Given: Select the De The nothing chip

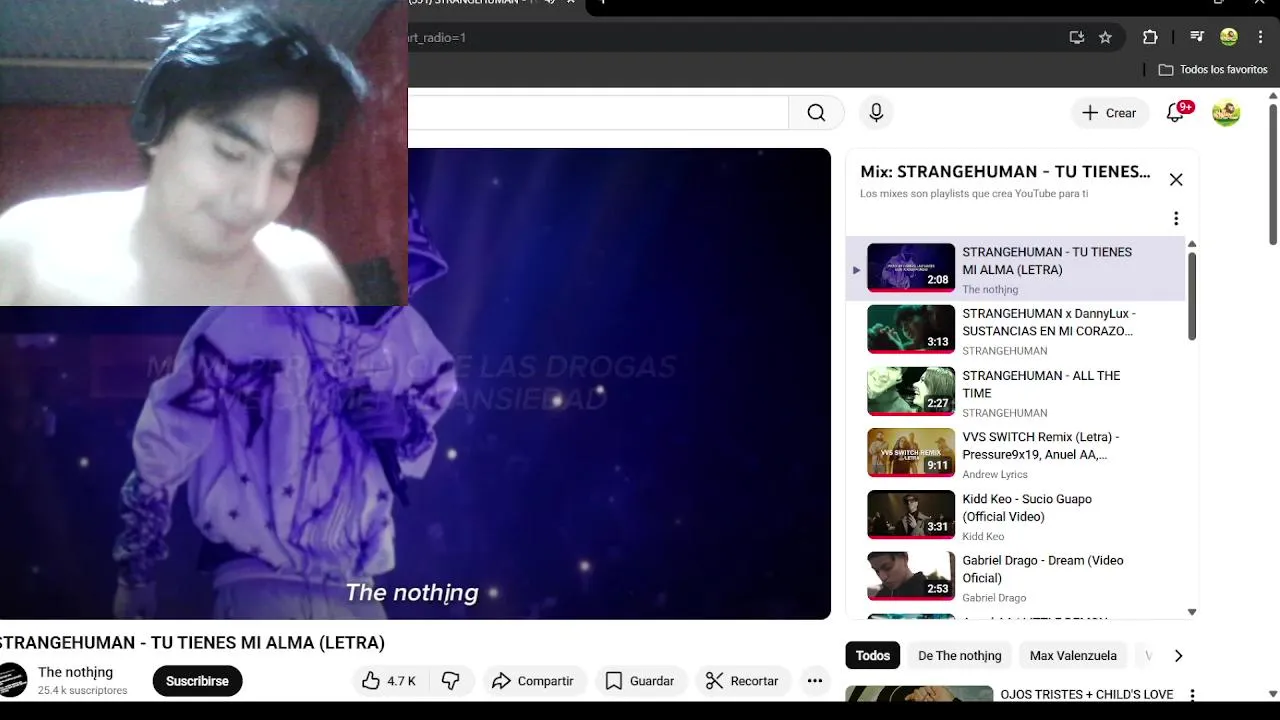Looking at the screenshot, I should pos(959,656).
